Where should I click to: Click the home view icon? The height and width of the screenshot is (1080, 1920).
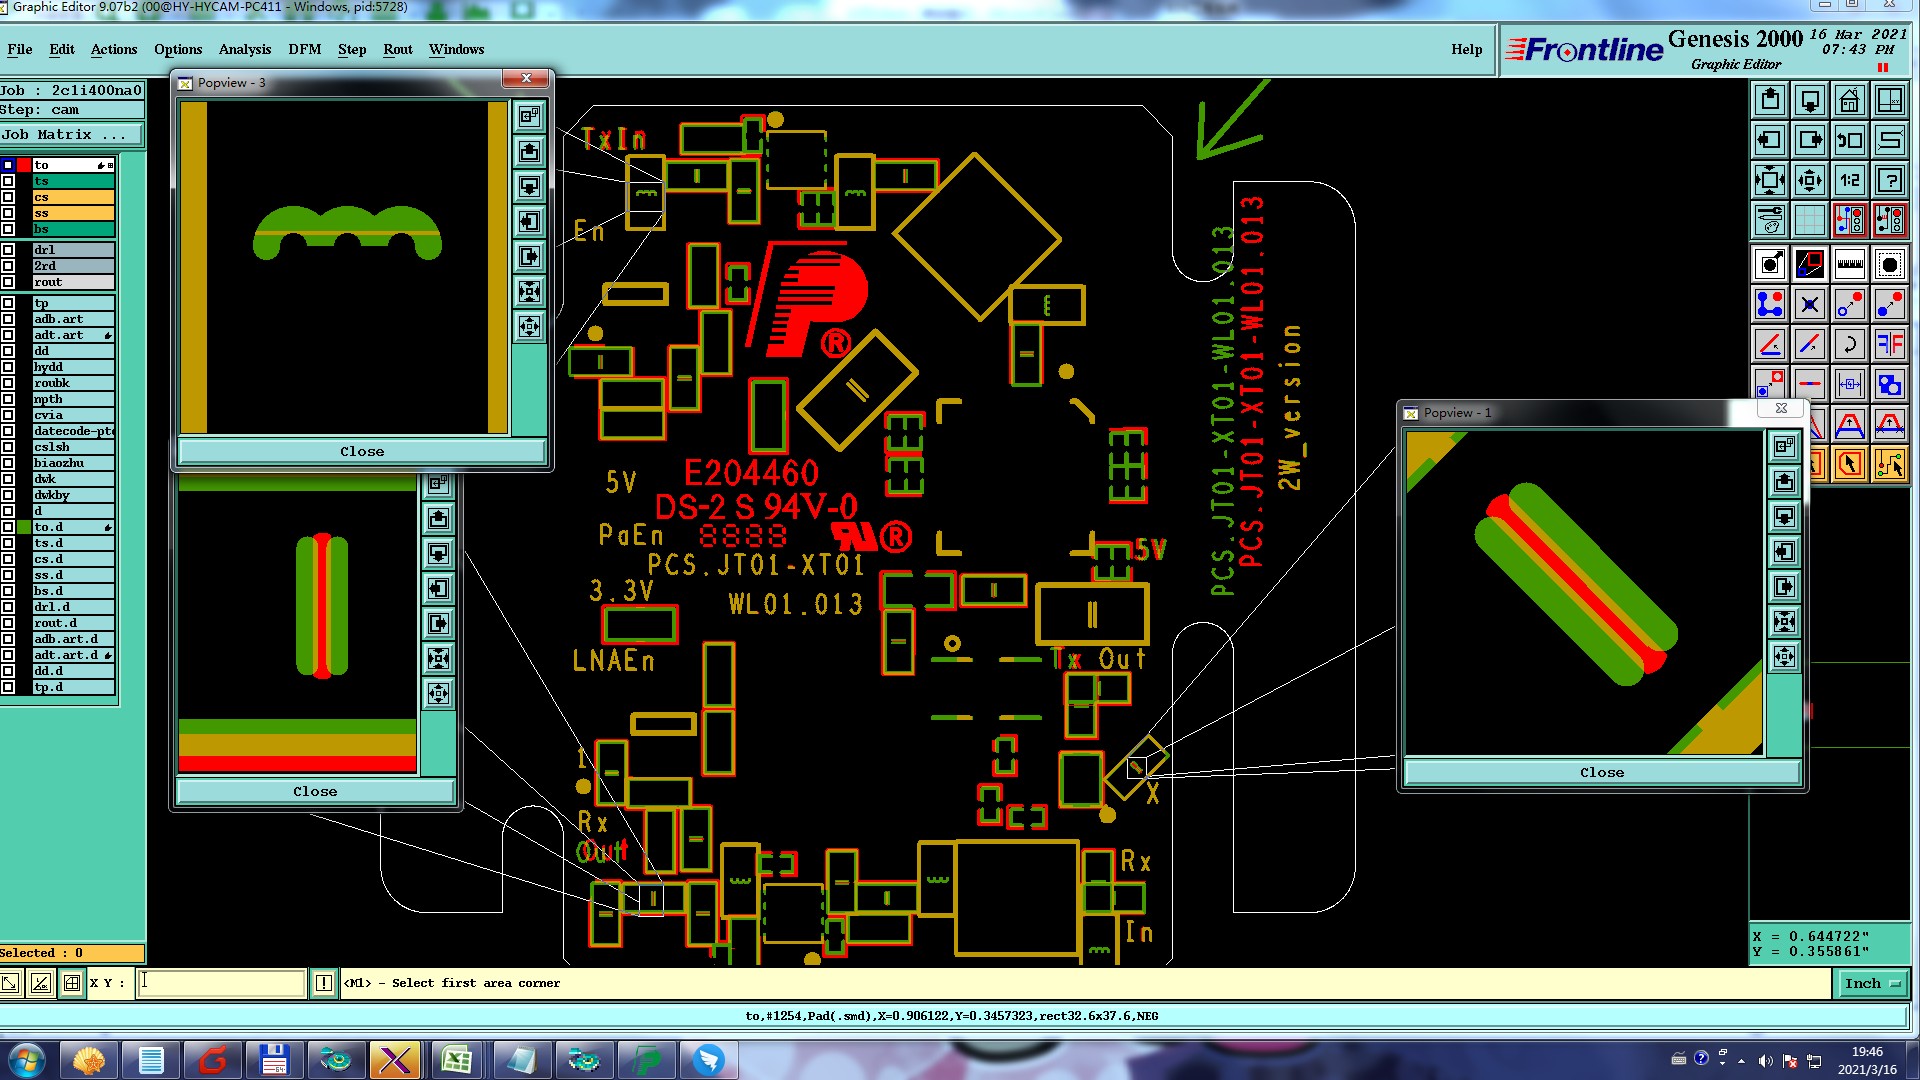[x=1849, y=100]
